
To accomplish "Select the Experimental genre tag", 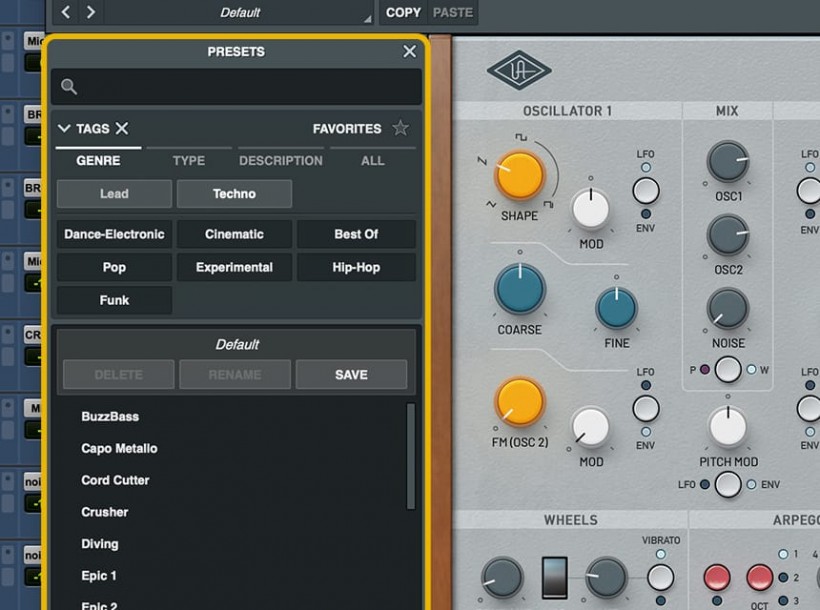I will click(x=234, y=267).
